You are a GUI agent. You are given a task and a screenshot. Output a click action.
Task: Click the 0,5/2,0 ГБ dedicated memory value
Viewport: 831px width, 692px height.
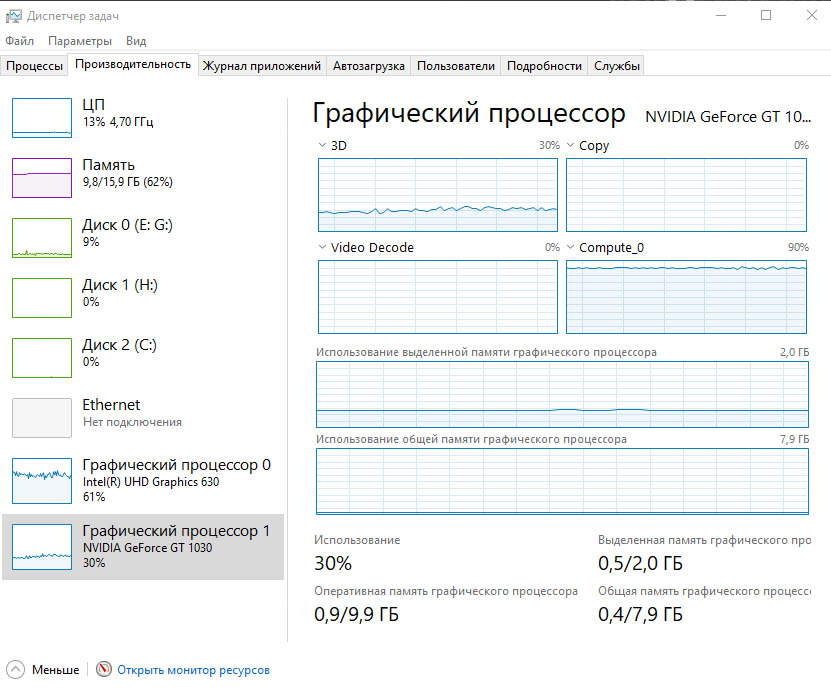(x=640, y=563)
